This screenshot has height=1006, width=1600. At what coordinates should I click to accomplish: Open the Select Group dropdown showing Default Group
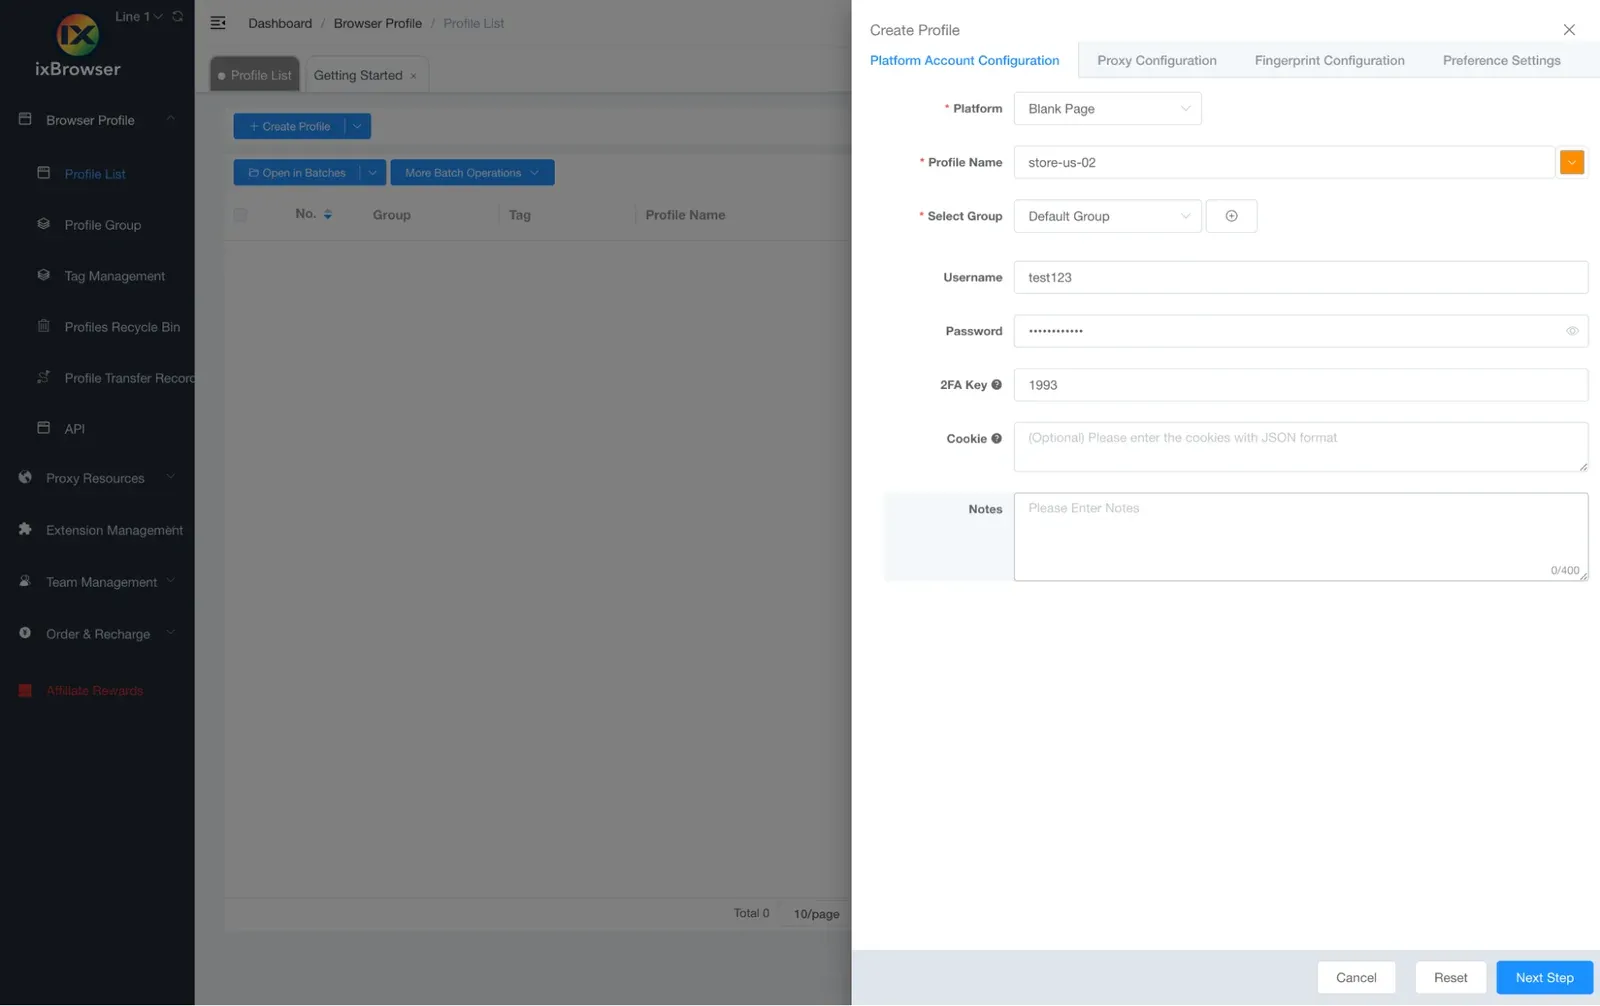(1107, 216)
